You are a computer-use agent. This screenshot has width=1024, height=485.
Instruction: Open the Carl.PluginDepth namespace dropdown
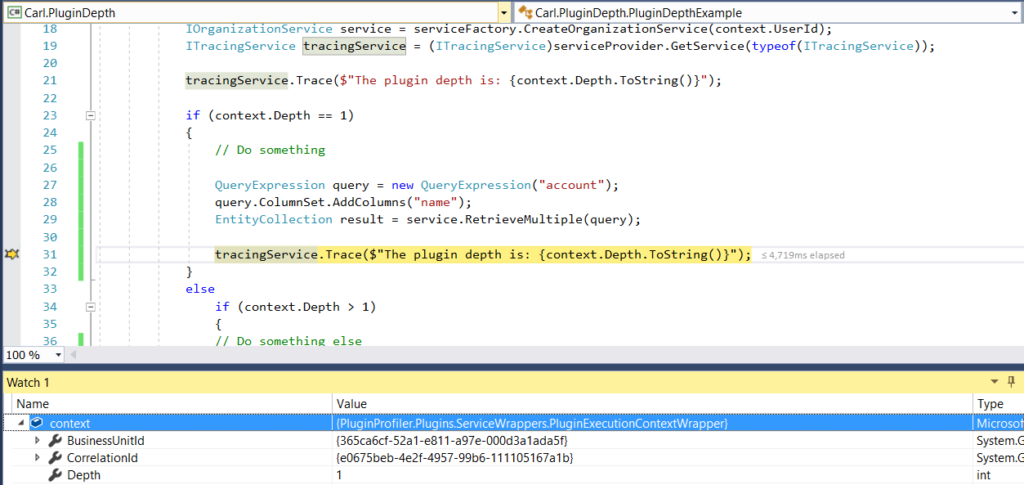504,13
